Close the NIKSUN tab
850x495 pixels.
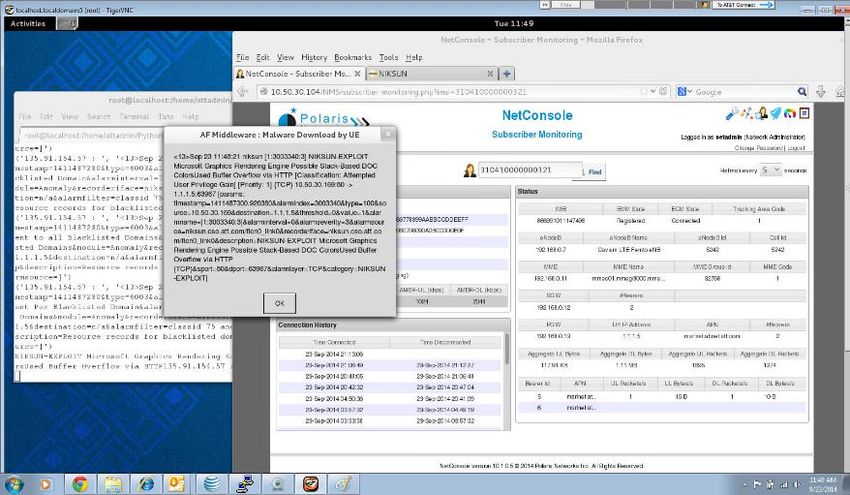[490, 74]
